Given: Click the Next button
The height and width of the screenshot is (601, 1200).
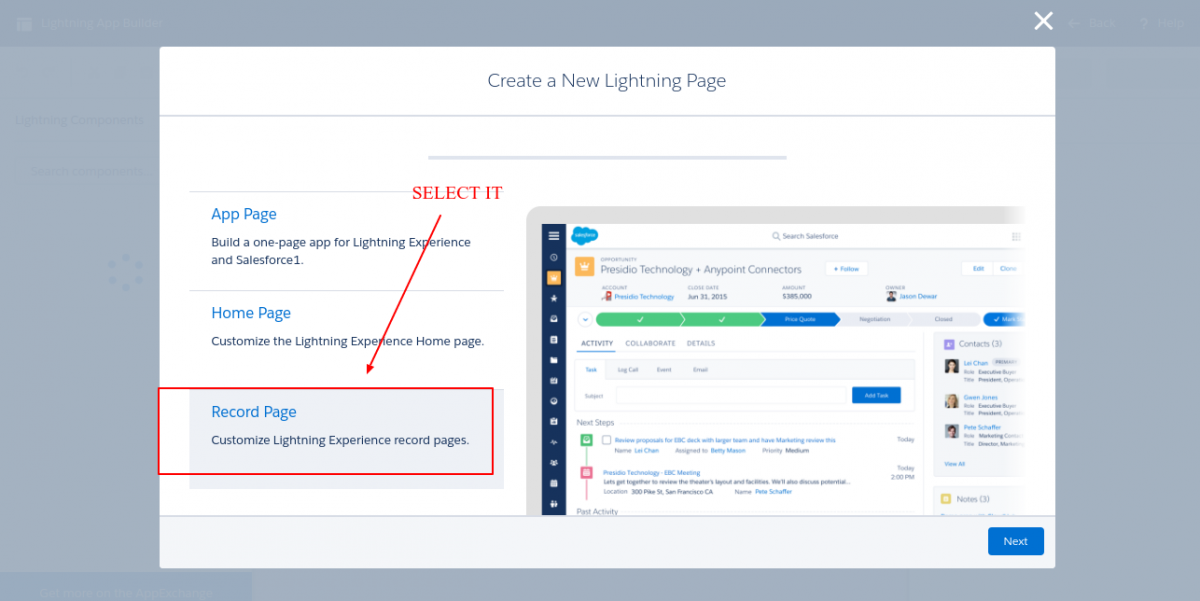Looking at the screenshot, I should (1016, 541).
